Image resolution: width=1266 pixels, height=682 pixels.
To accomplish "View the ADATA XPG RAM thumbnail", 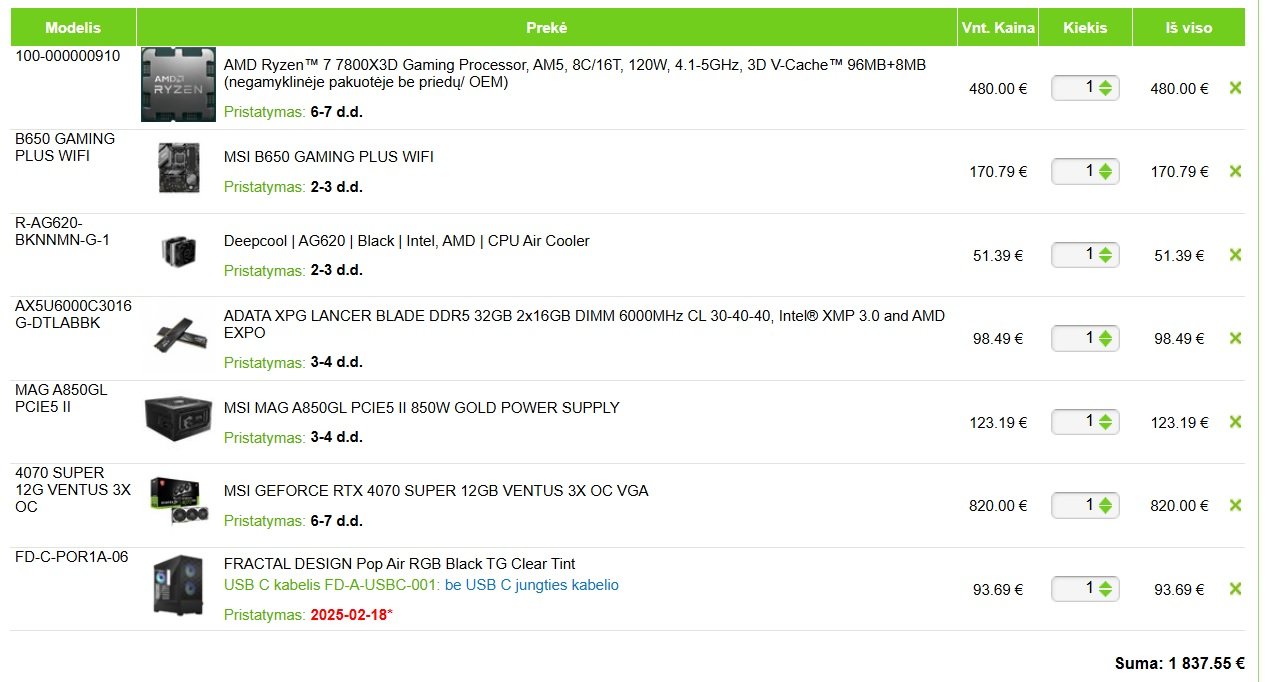I will pyautogui.click(x=180, y=335).
